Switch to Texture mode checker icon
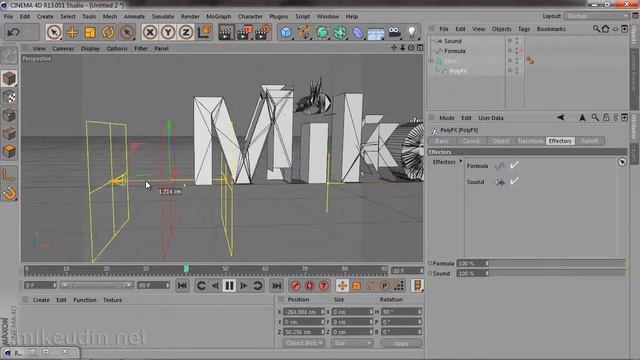The width and height of the screenshot is (640, 360). pos(9,97)
